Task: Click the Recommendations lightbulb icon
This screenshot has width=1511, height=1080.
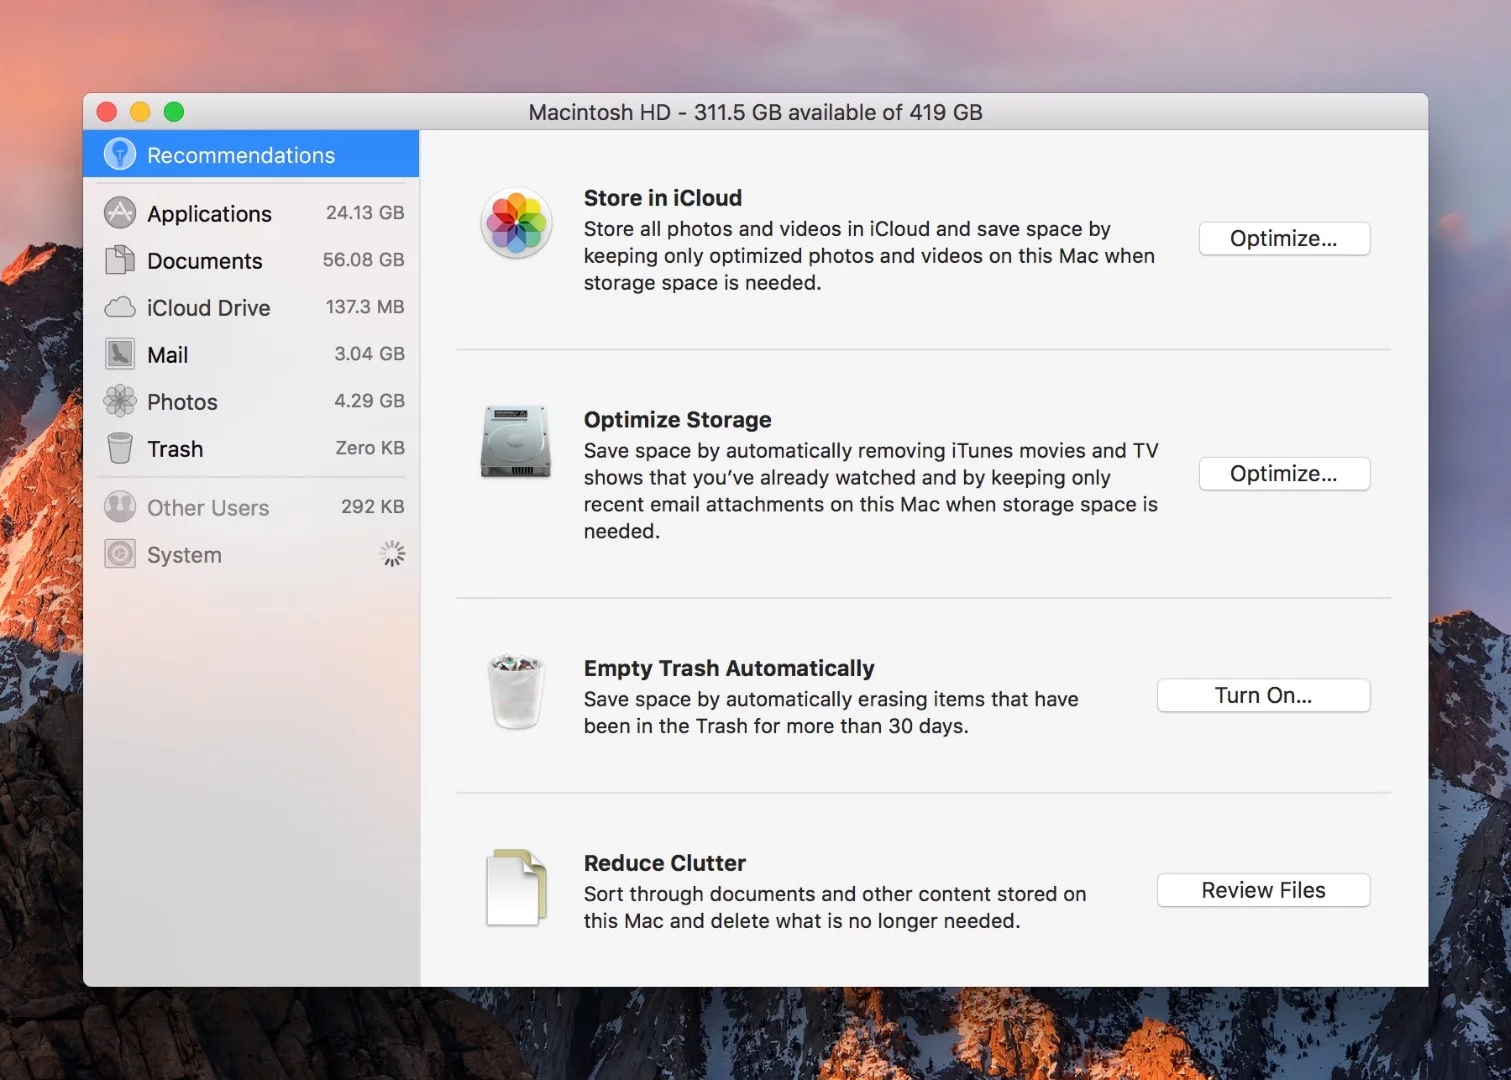Action: coord(119,154)
